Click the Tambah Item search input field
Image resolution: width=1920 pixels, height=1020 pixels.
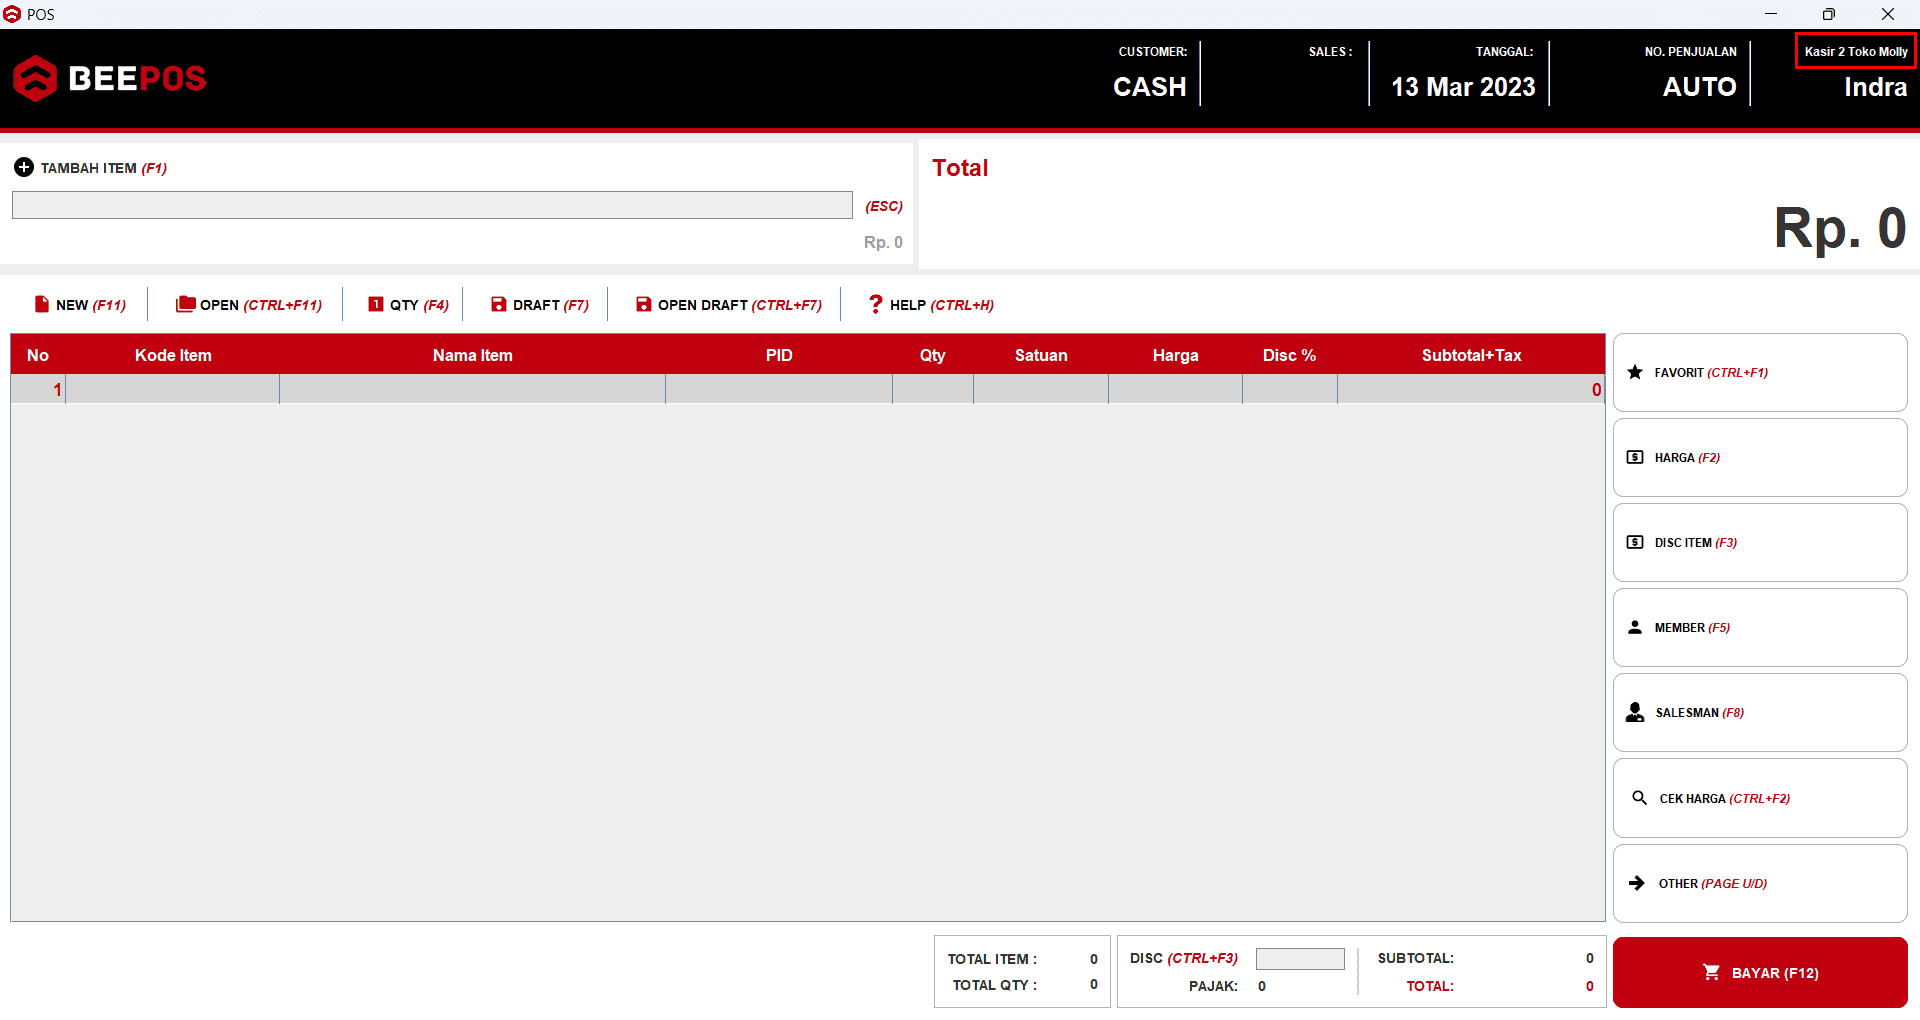coord(432,205)
